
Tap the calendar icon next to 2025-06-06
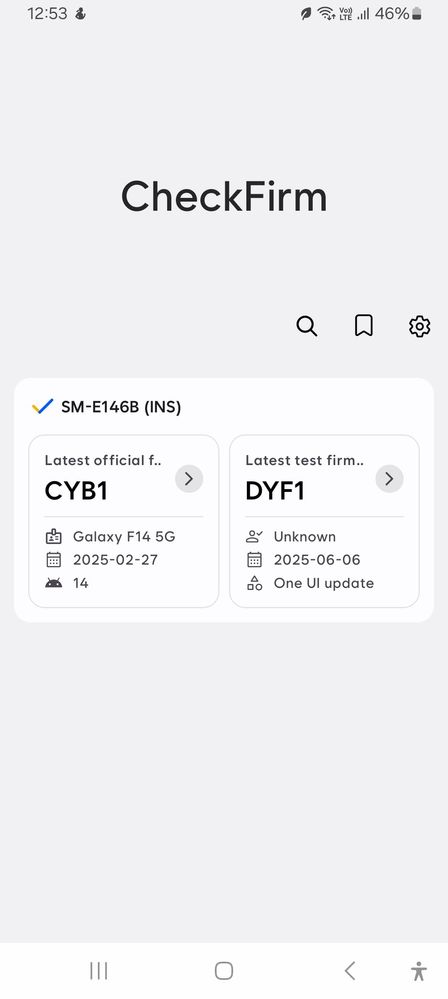pyautogui.click(x=254, y=559)
